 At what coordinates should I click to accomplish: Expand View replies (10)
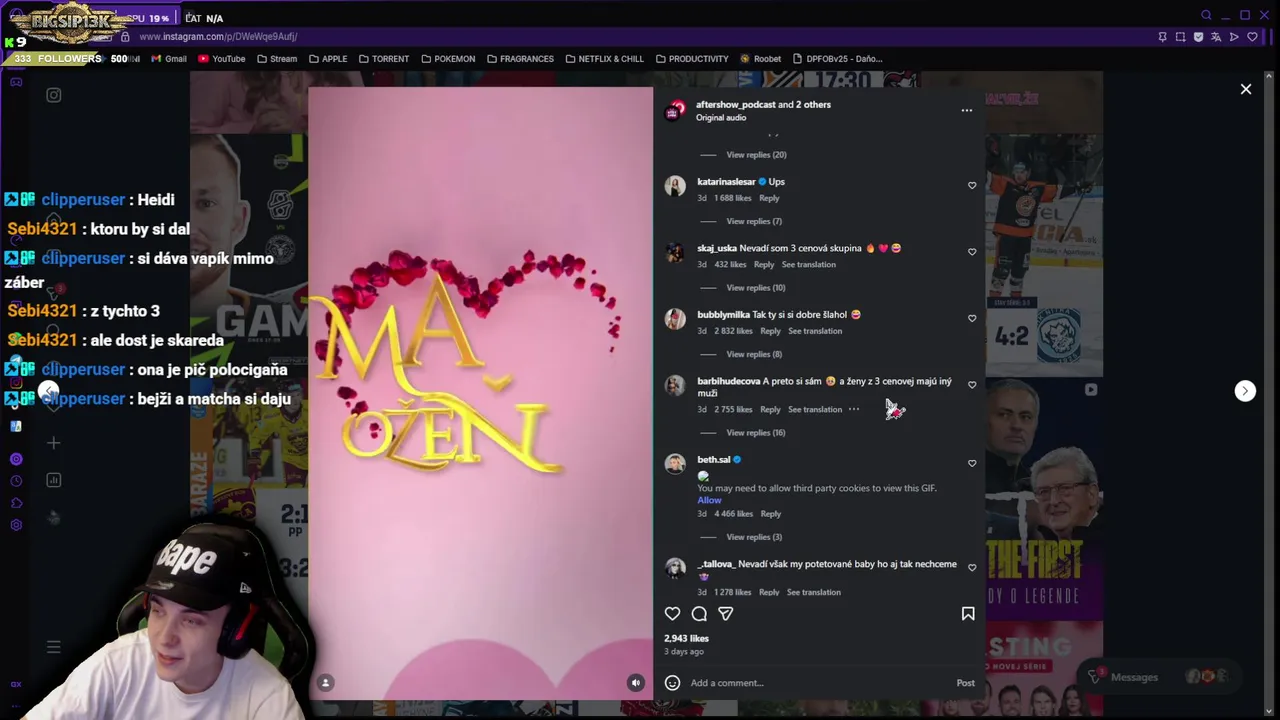point(756,288)
